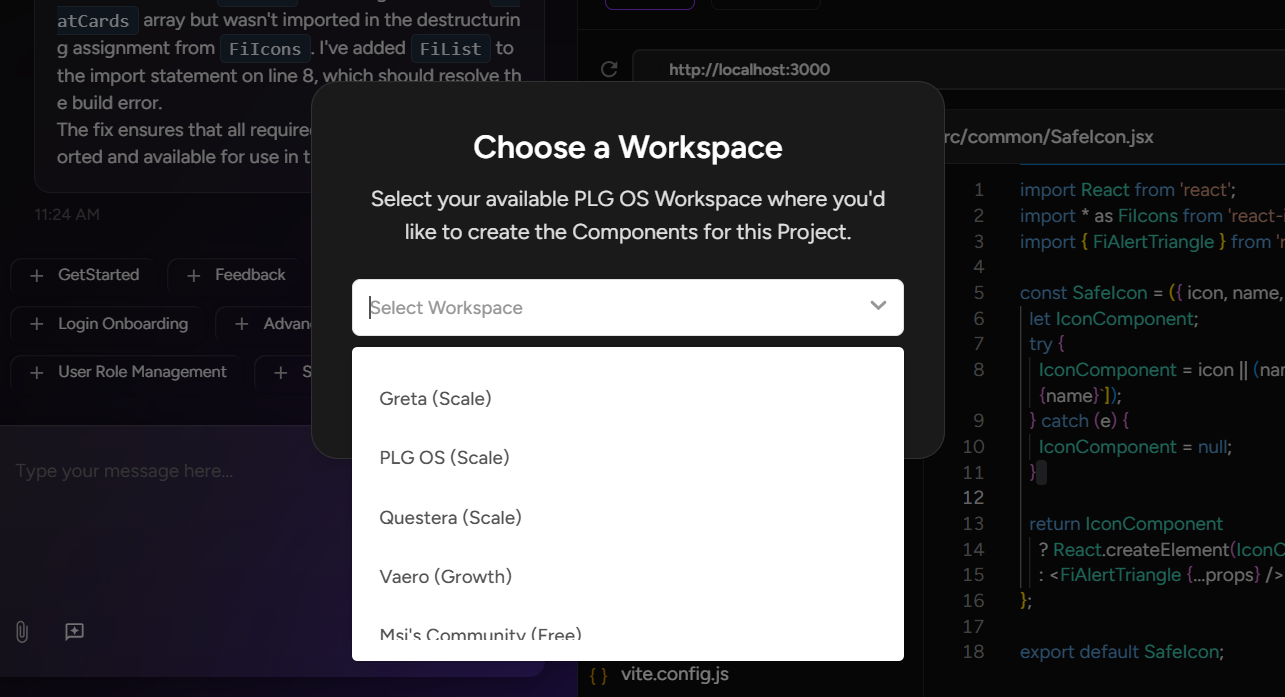This screenshot has width=1285, height=697.
Task: Choose PLG OS (Scale) from list
Action: coord(444,458)
